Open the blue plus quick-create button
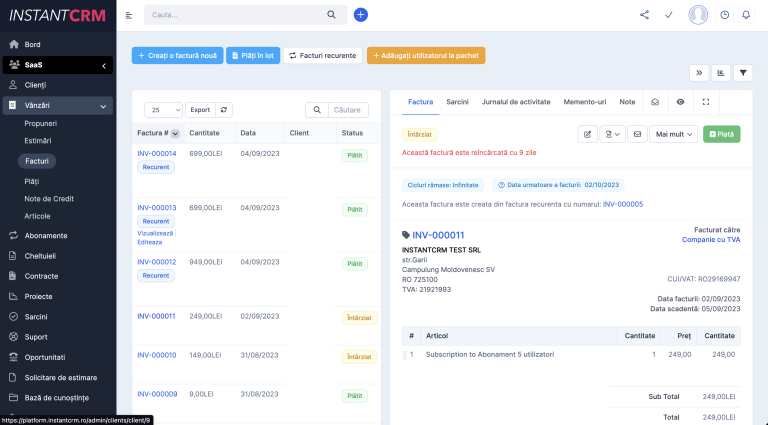This screenshot has height=425, width=768. point(360,15)
